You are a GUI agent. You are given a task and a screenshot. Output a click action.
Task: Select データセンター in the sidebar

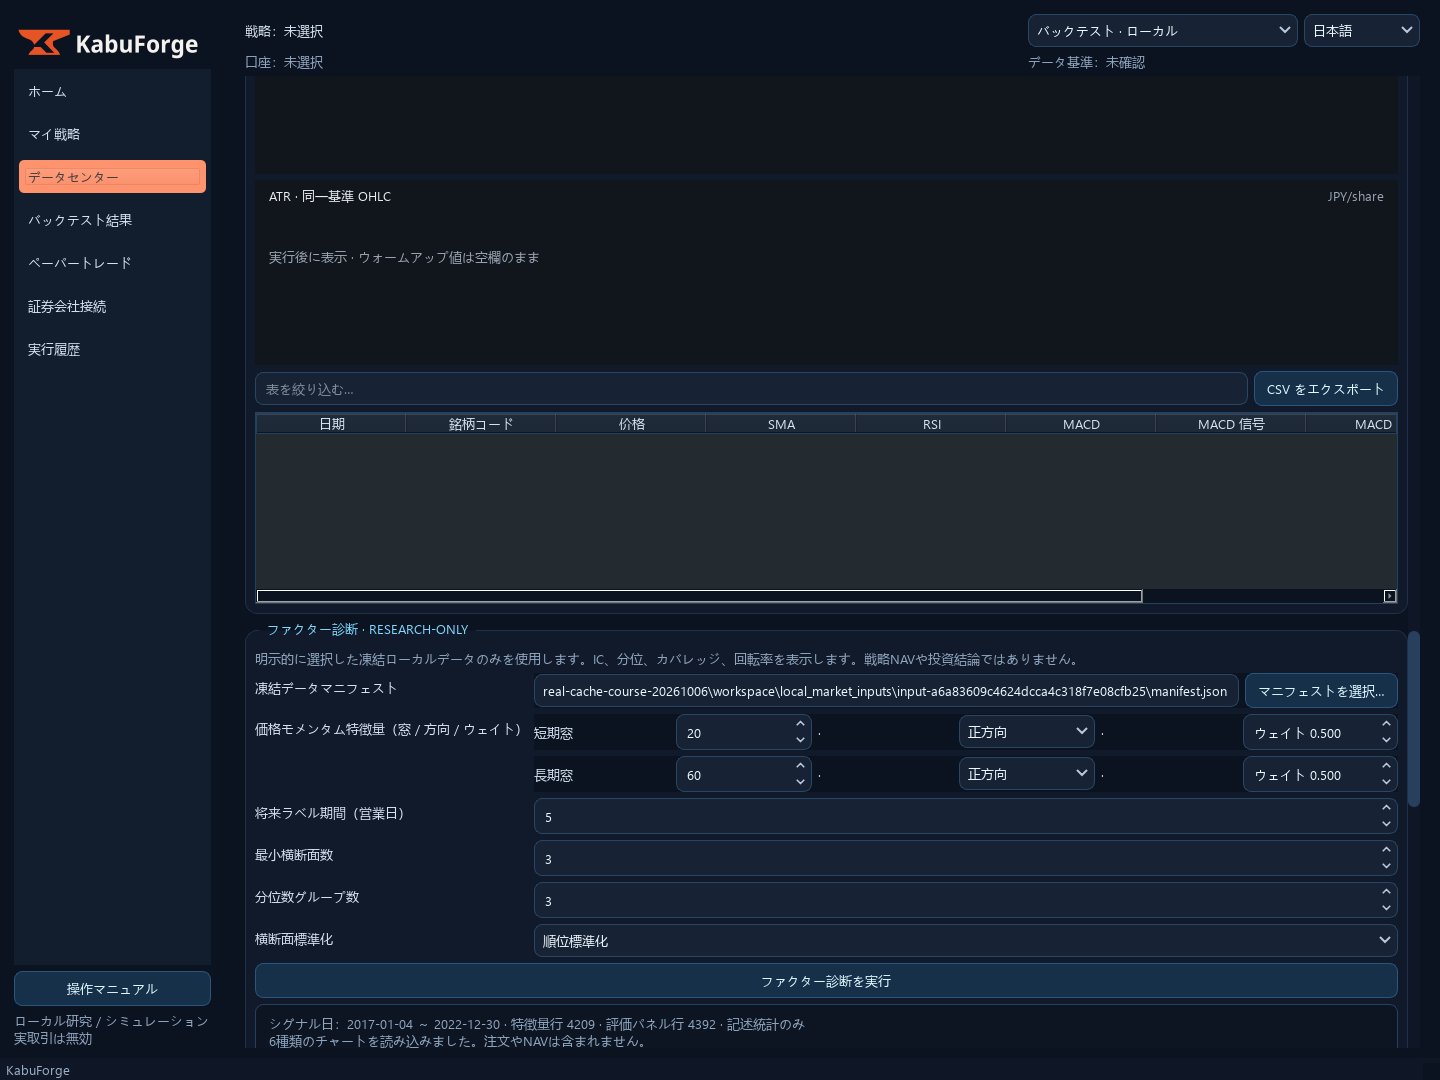[112, 177]
